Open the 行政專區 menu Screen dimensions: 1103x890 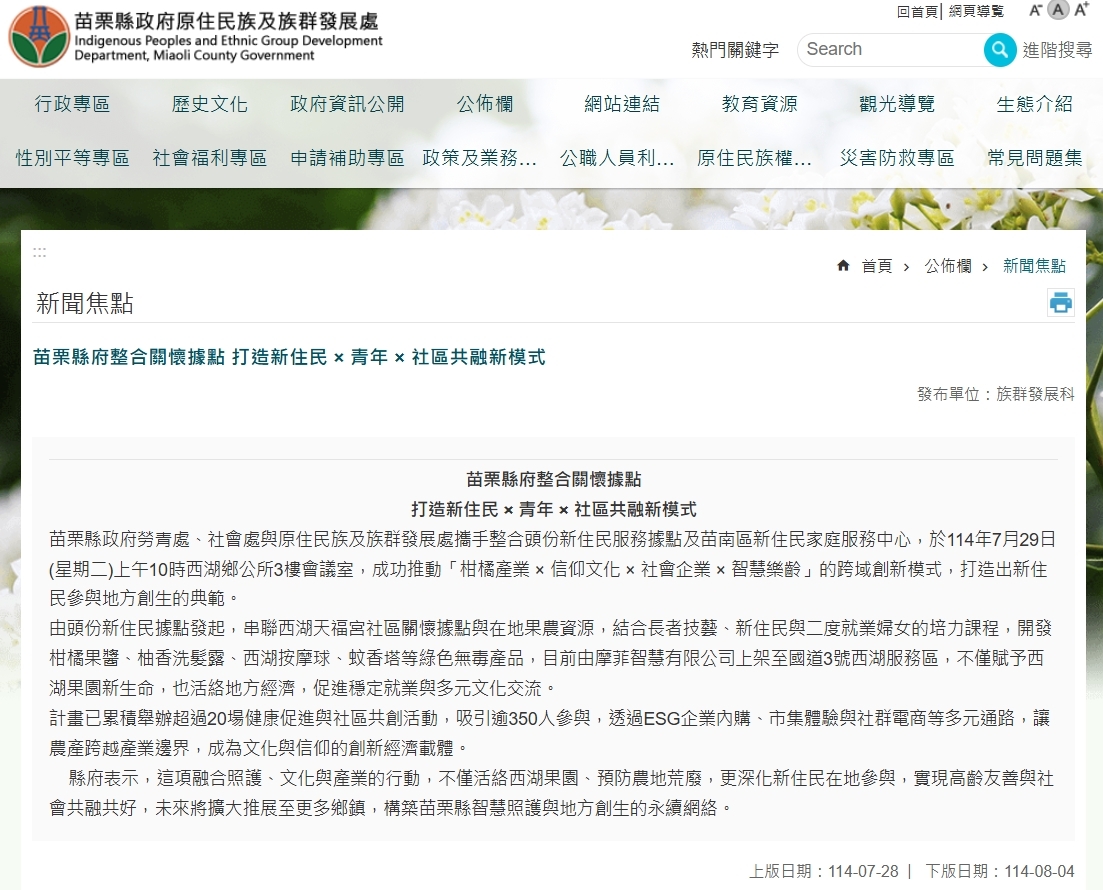[x=72, y=104]
